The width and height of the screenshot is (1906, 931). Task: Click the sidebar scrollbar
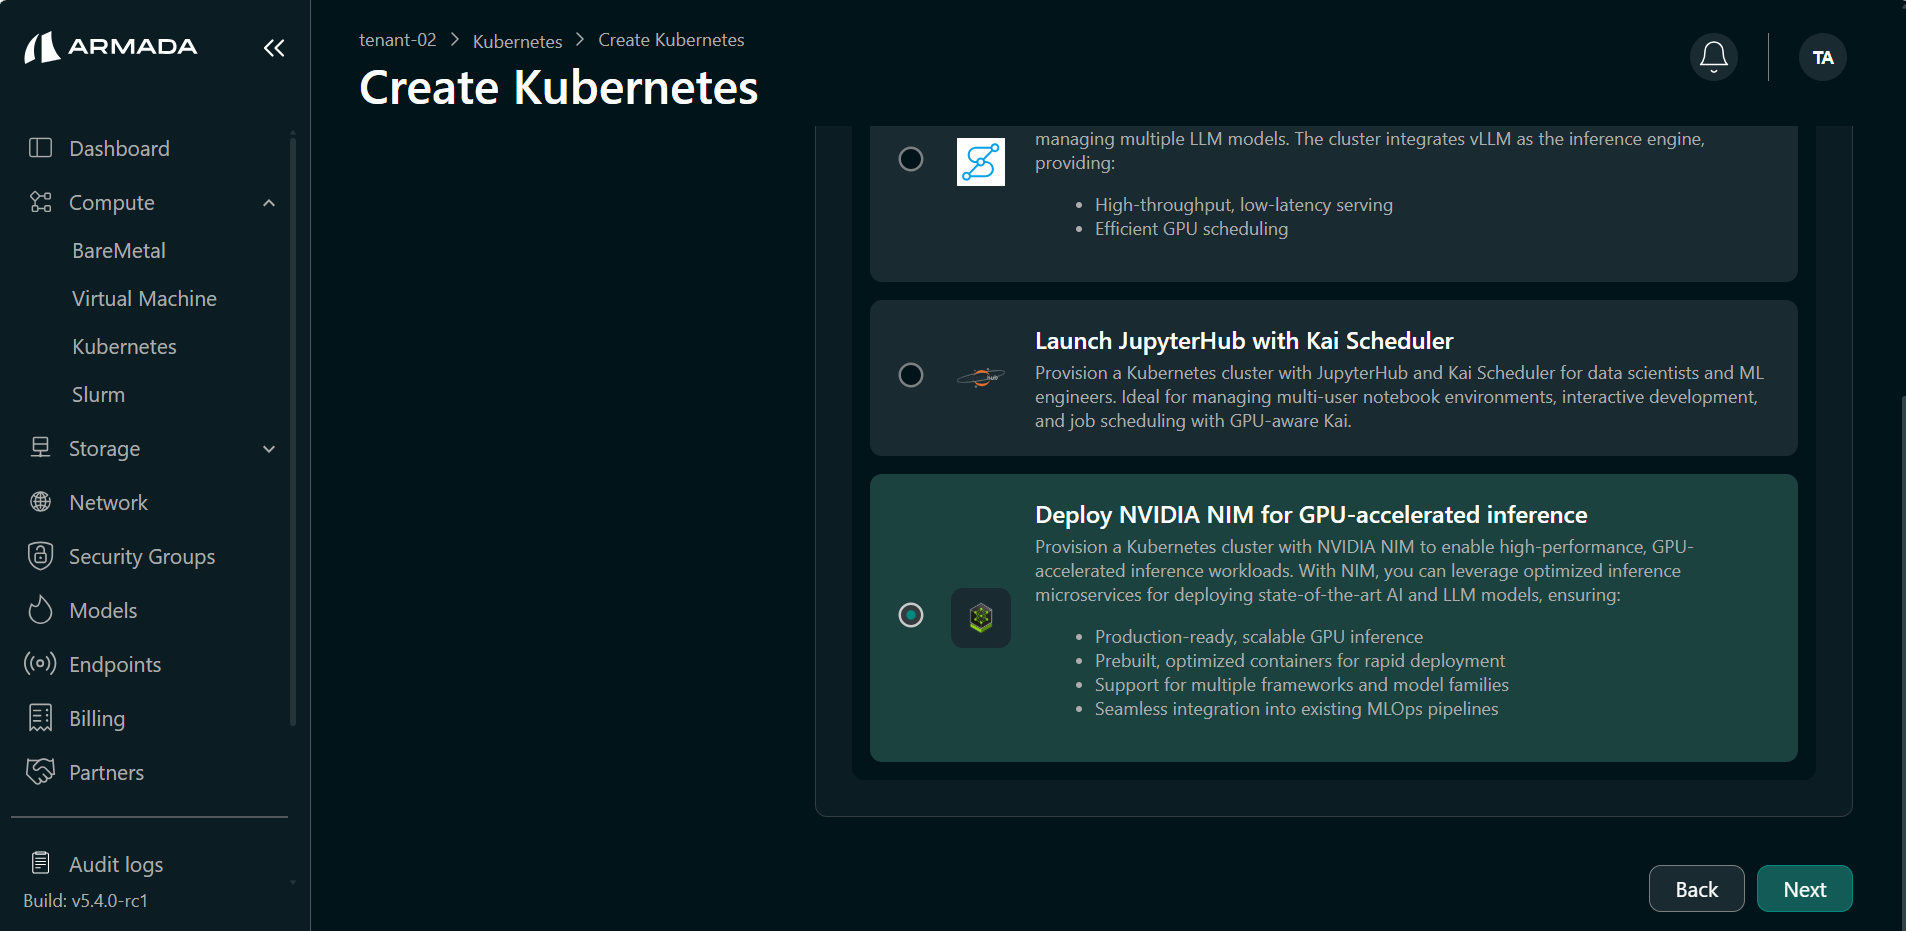click(293, 430)
